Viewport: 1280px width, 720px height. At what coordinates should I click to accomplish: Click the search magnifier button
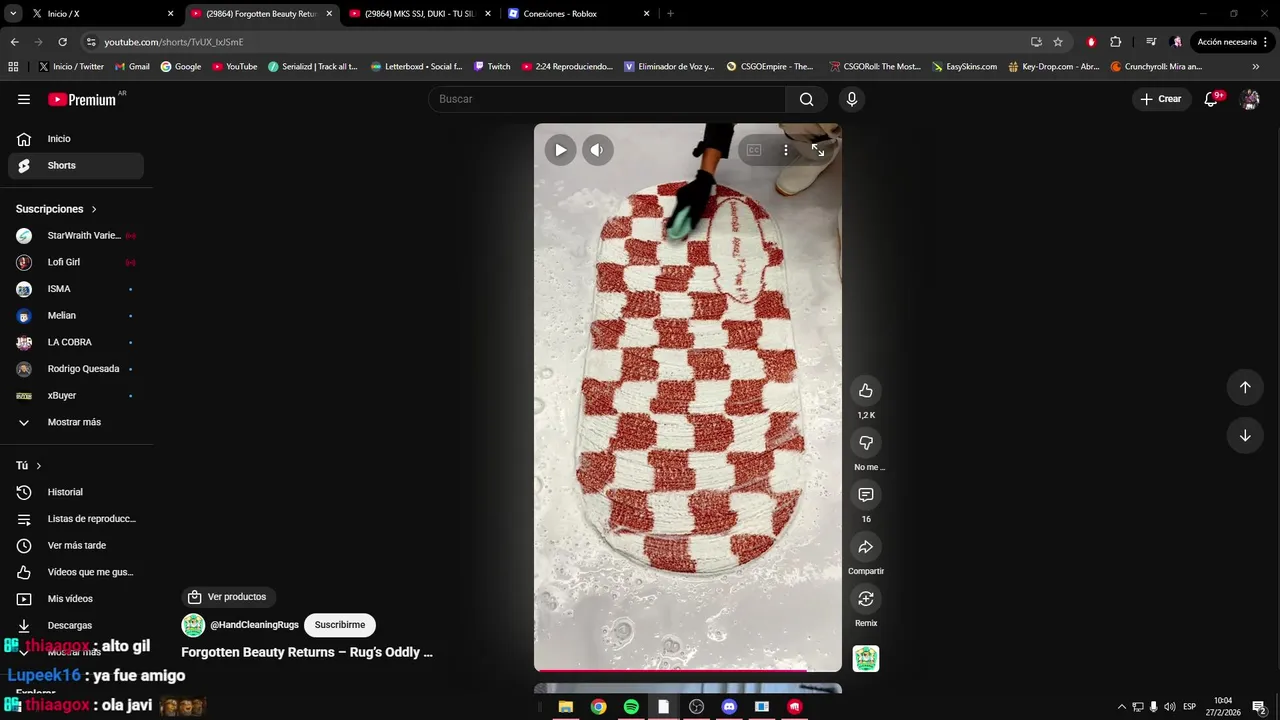(x=806, y=99)
